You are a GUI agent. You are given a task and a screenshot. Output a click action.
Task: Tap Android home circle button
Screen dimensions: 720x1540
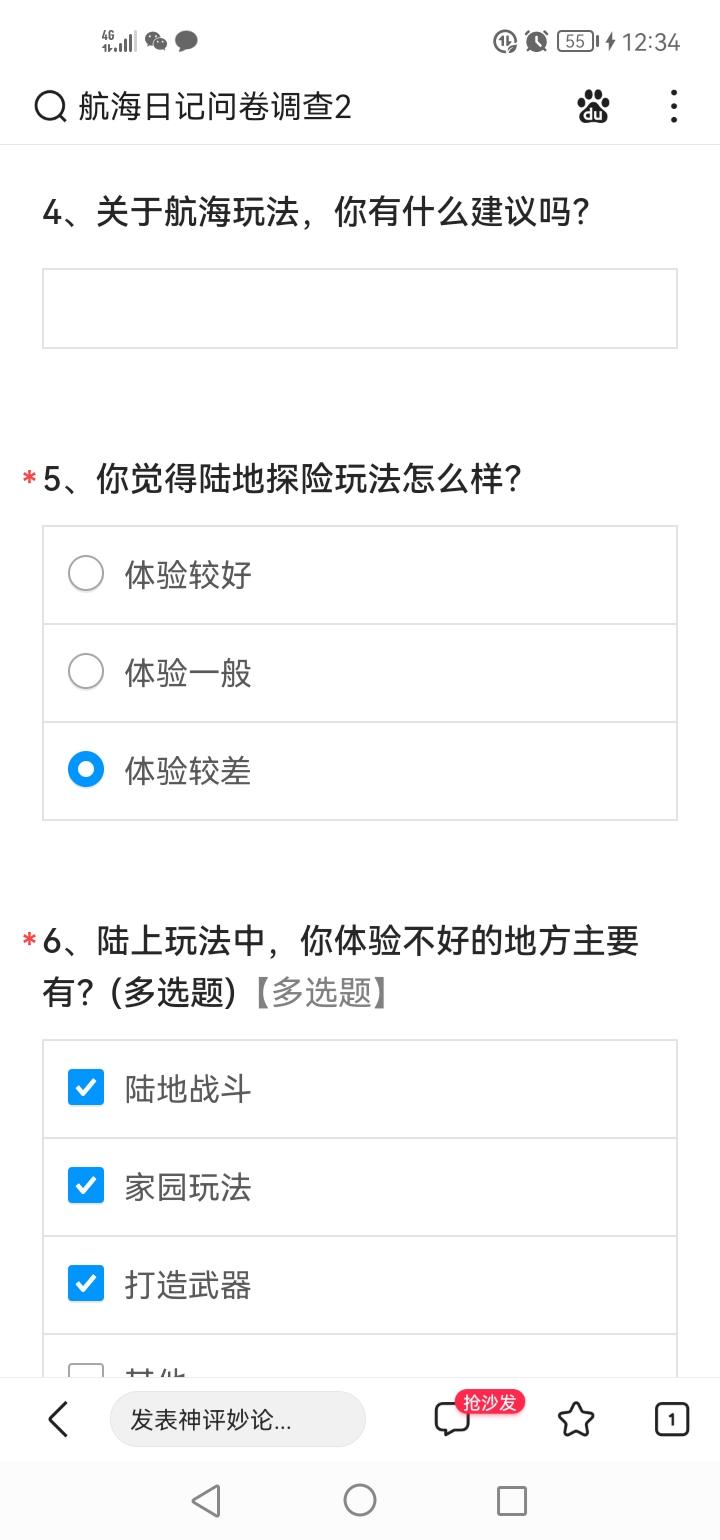(x=360, y=1500)
